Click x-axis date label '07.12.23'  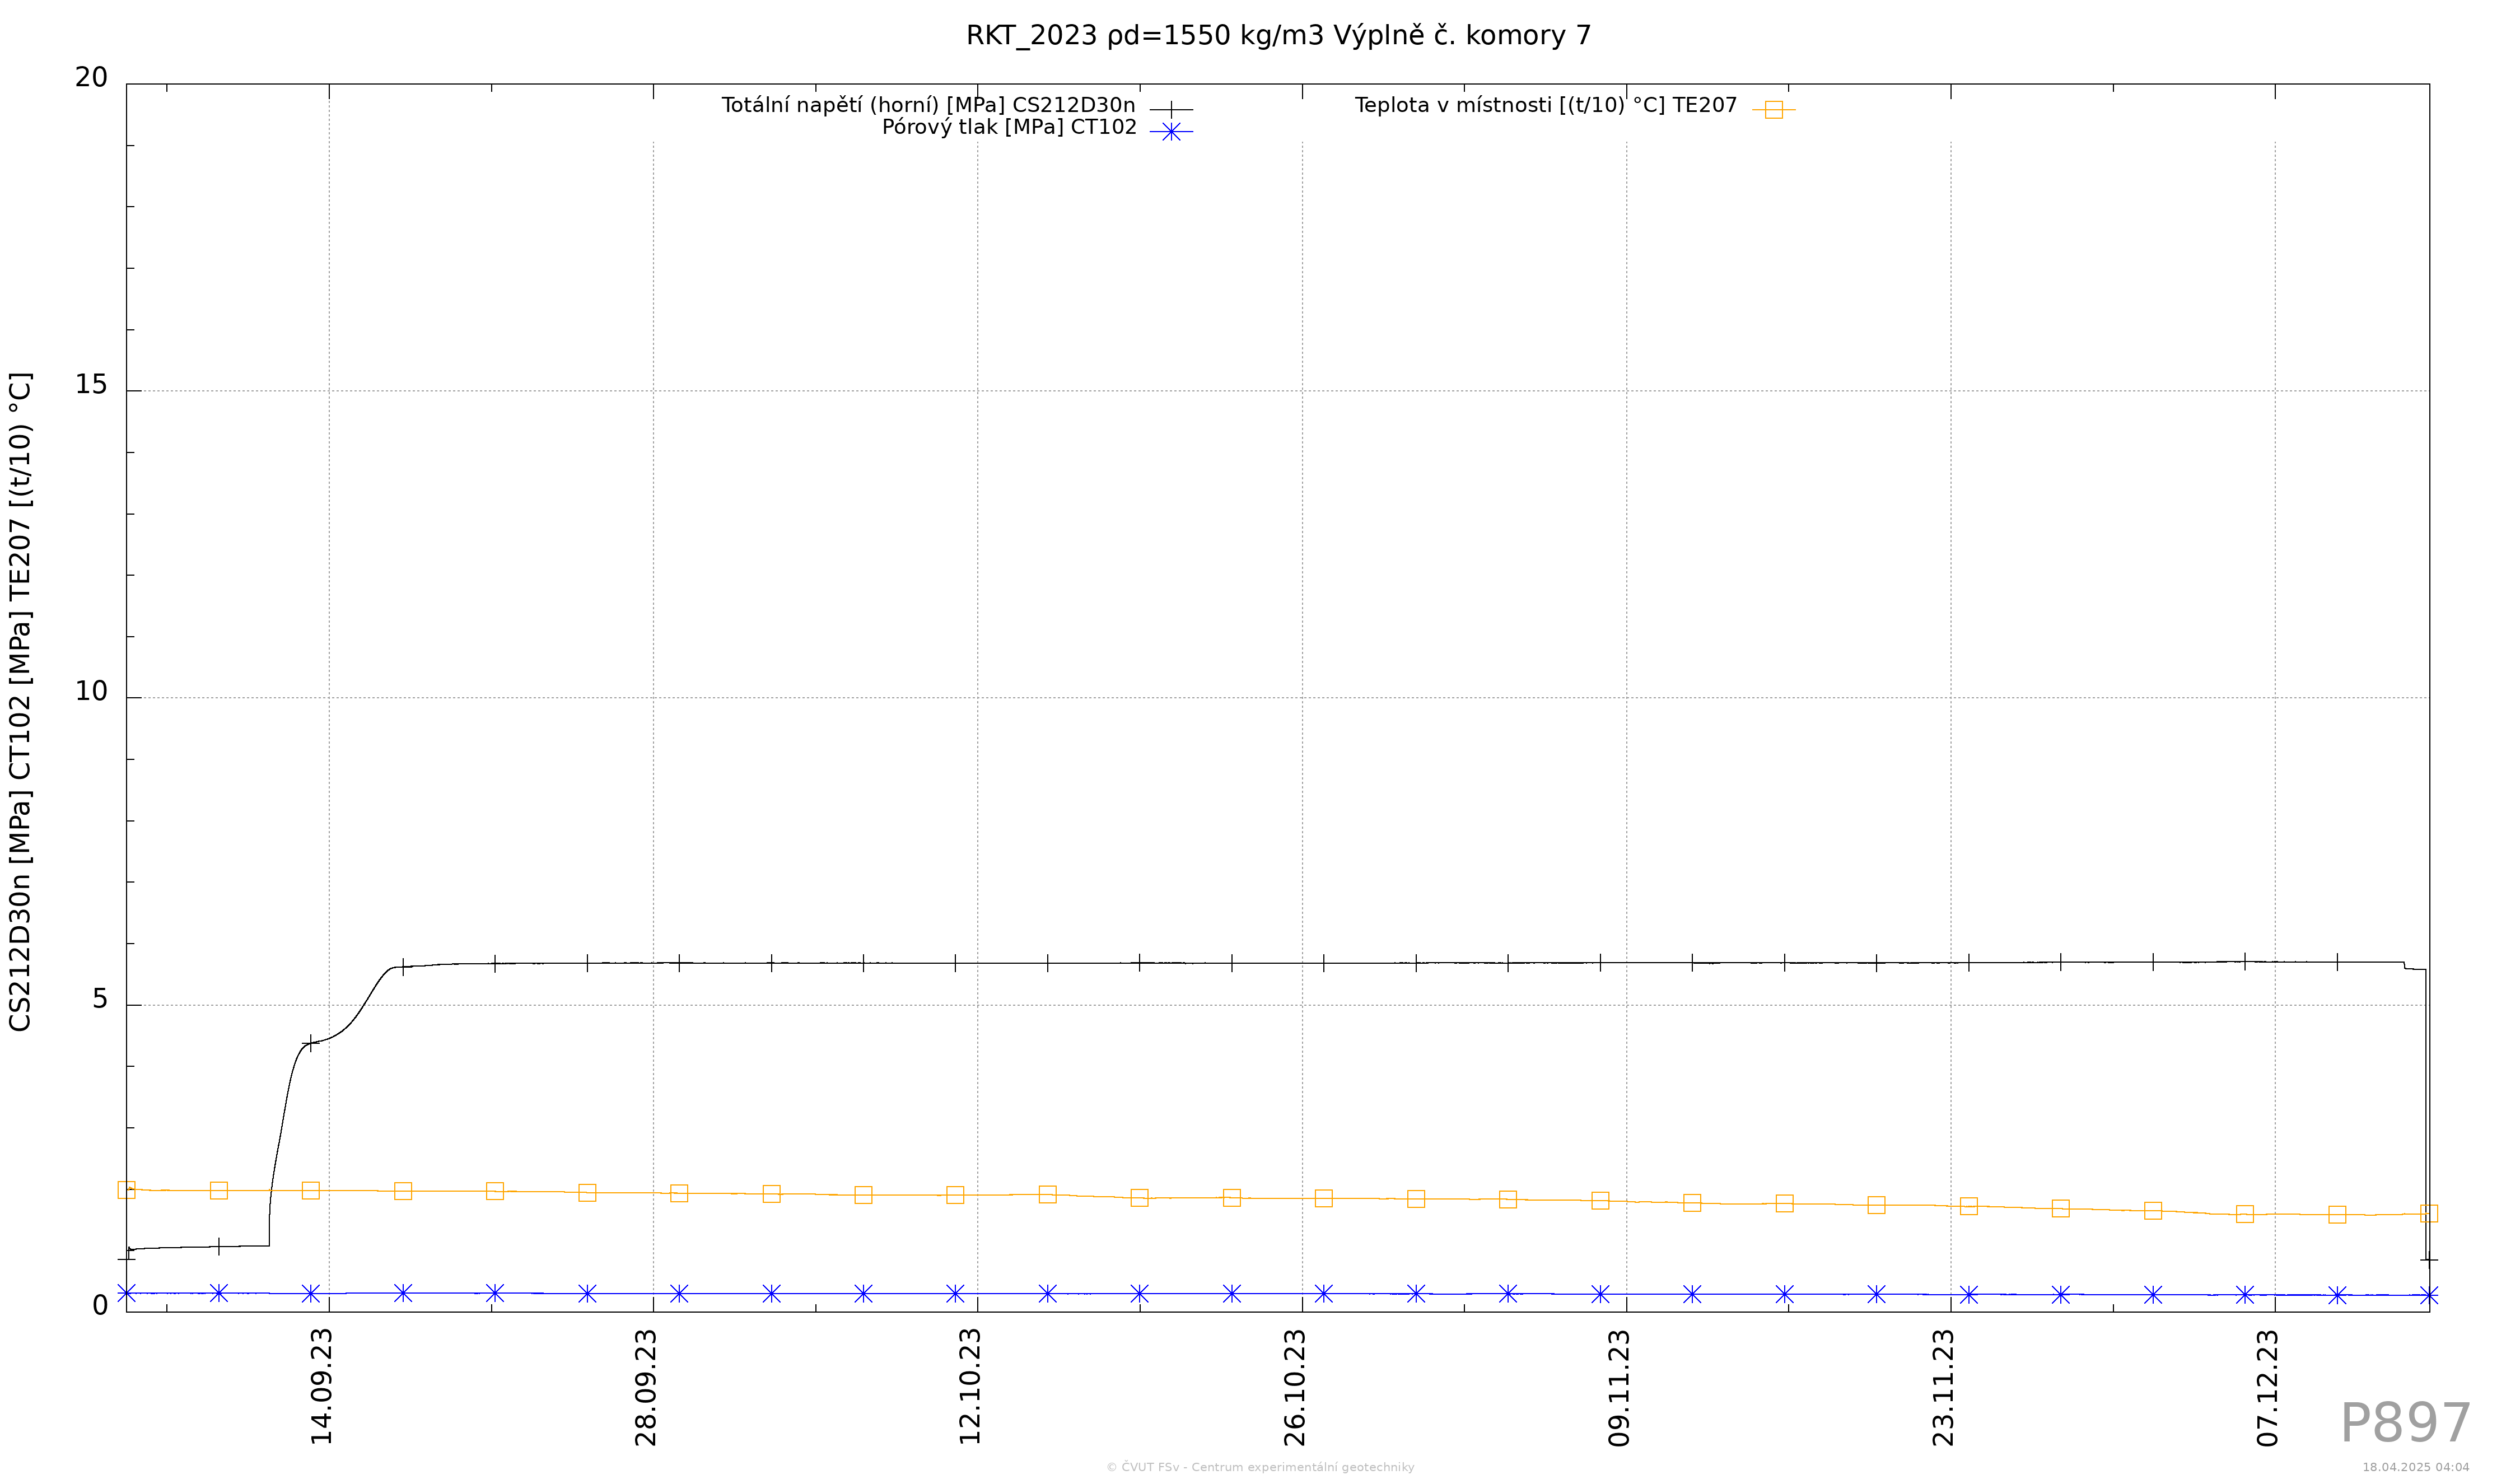[x=2268, y=1387]
